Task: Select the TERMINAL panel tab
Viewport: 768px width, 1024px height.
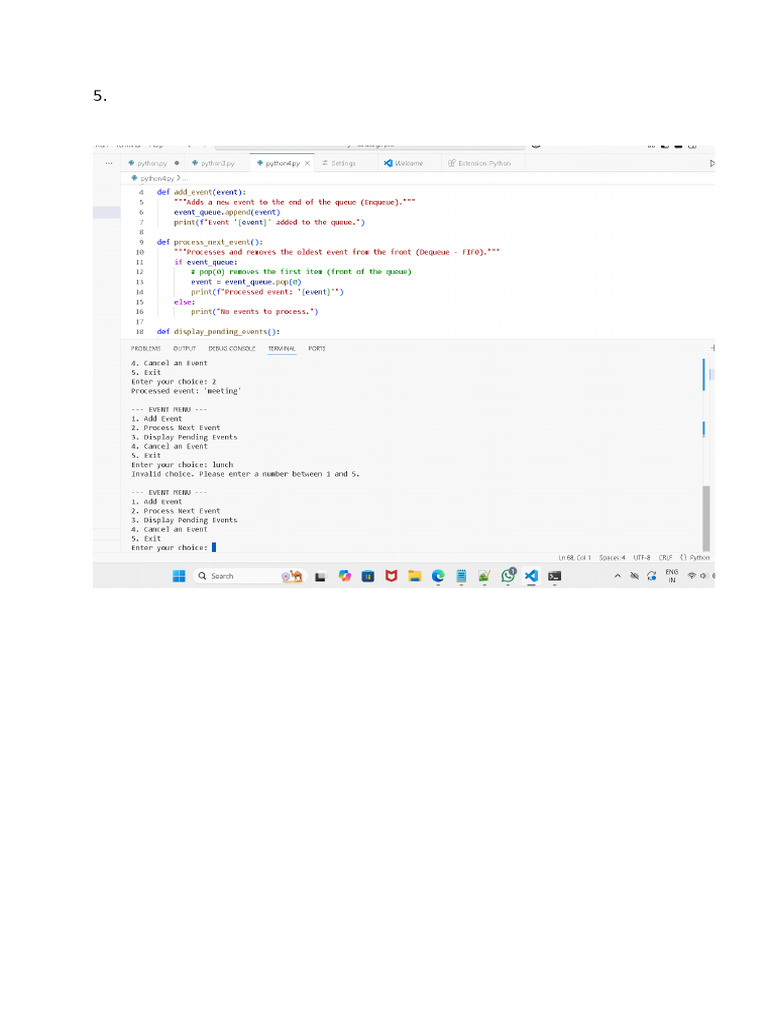Action: tap(281, 349)
